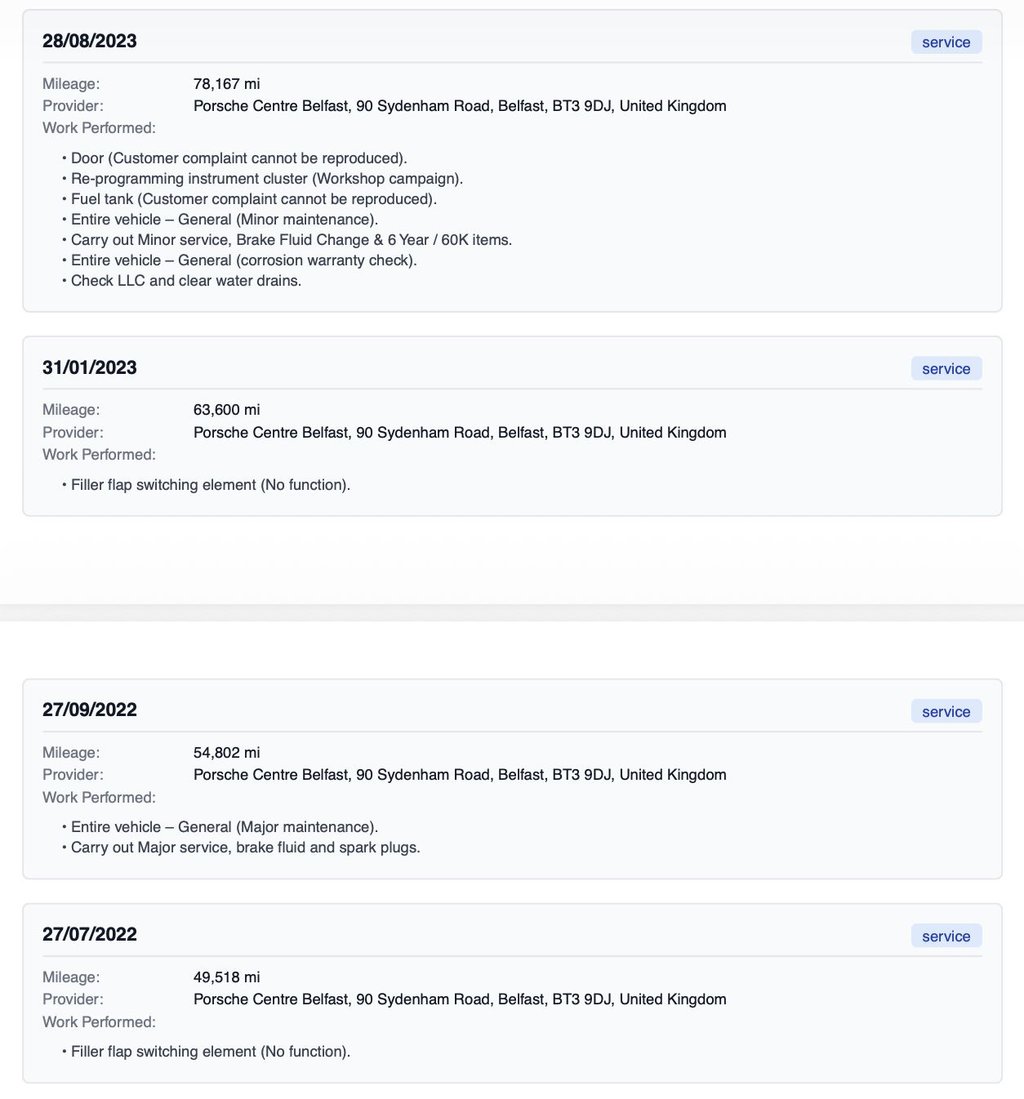Viewport: 1024px width, 1099px height.
Task: Click the Check LLC and clear water drains item
Action: (186, 280)
